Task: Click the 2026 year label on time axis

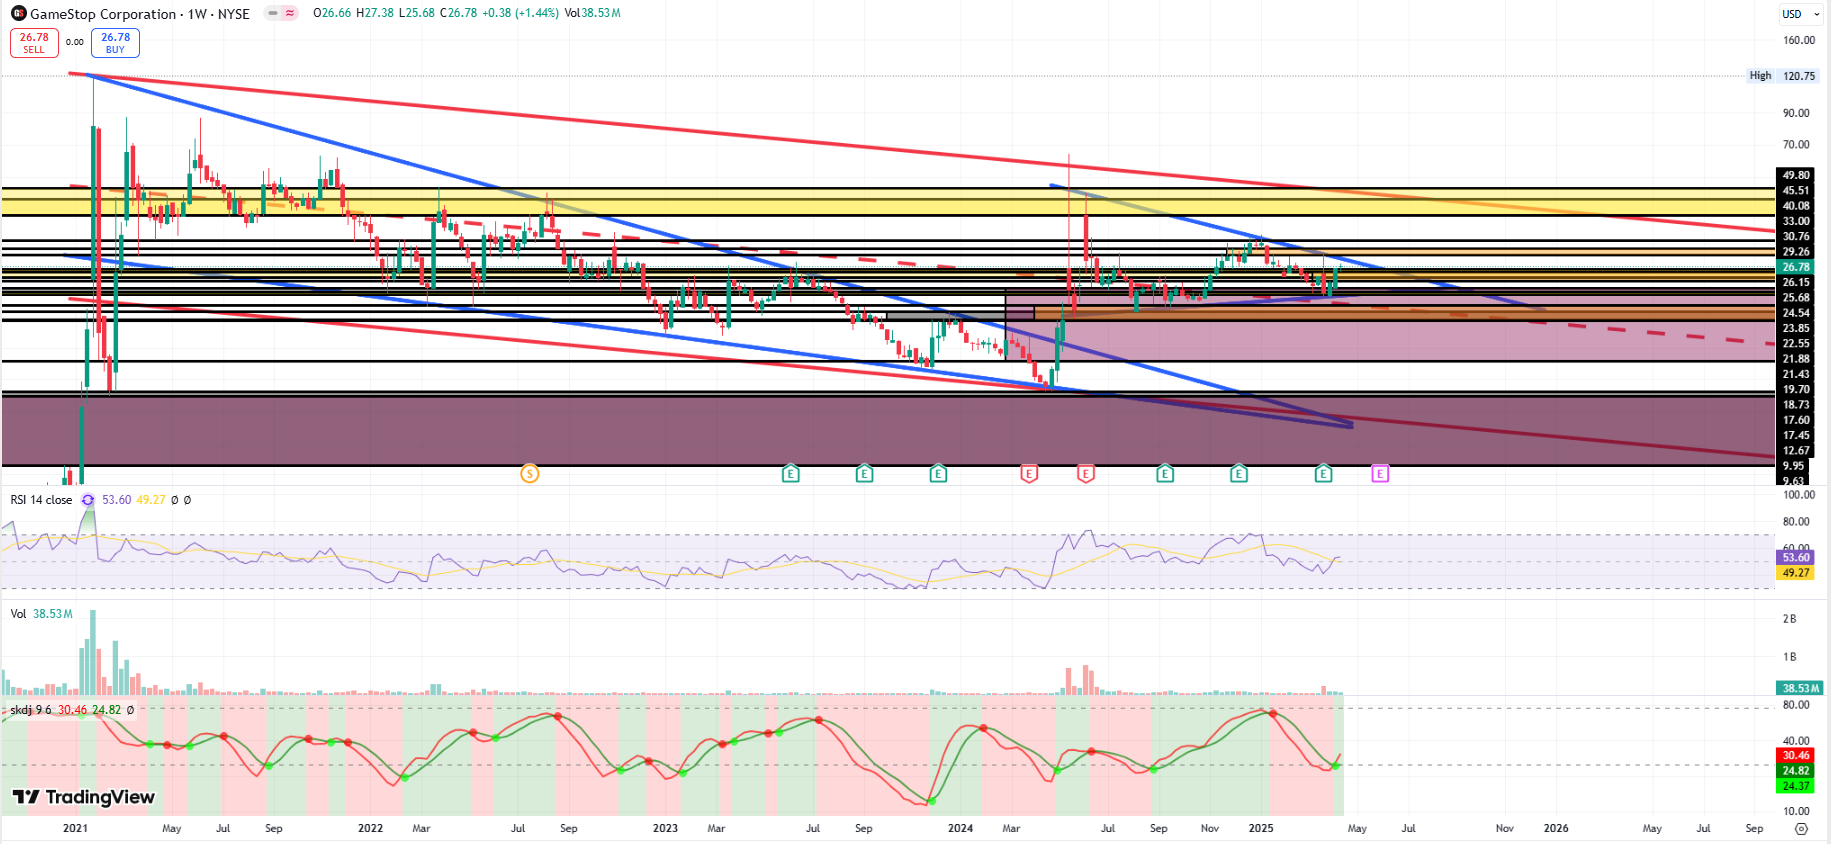Action: pyautogui.click(x=1556, y=828)
